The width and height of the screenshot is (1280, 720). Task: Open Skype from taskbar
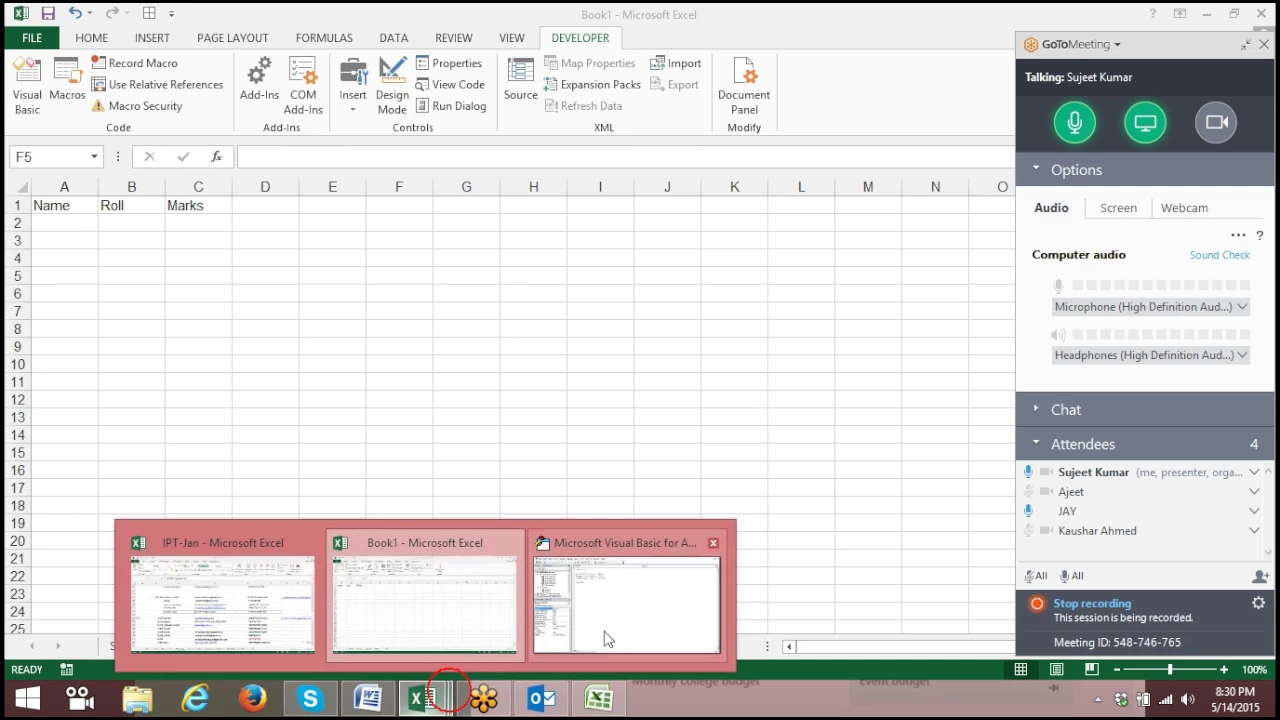pyautogui.click(x=310, y=698)
